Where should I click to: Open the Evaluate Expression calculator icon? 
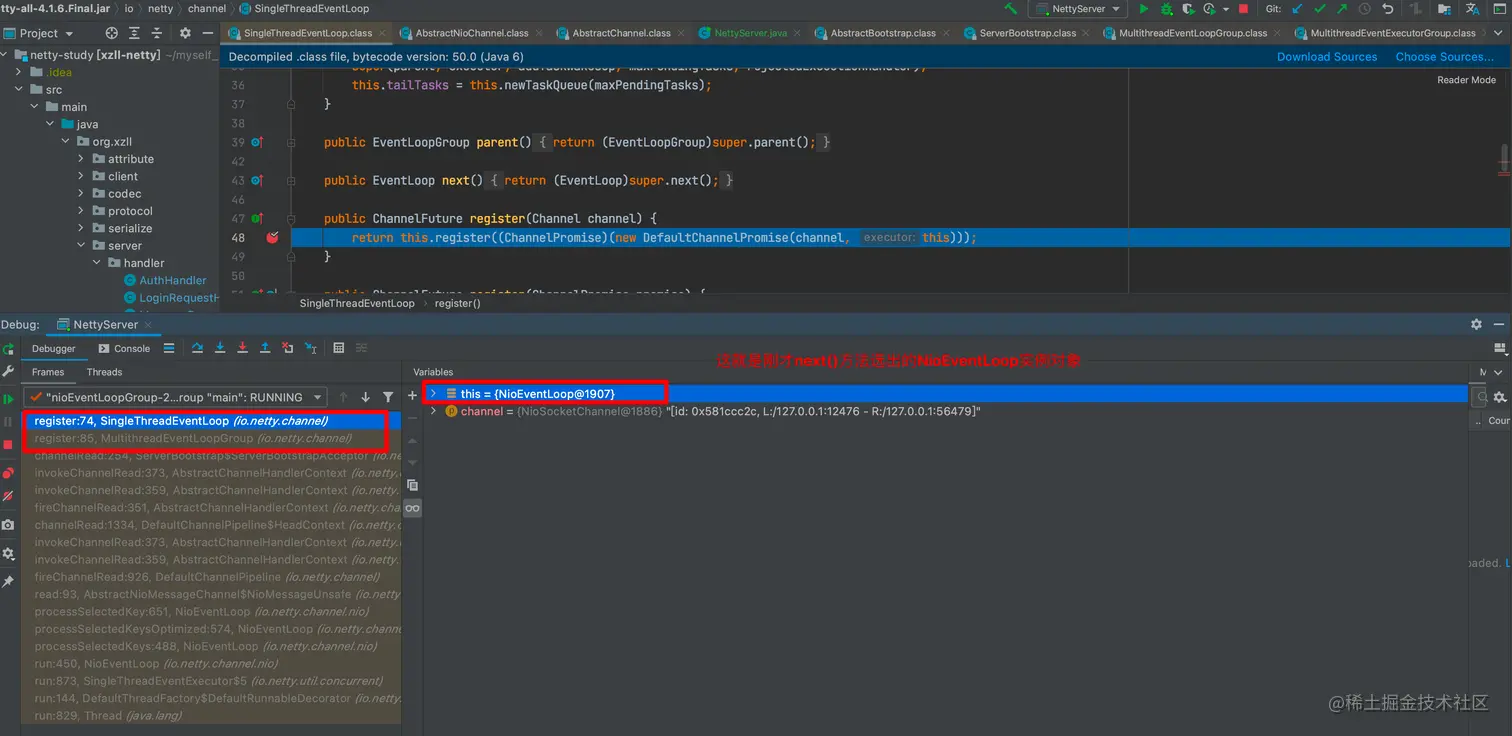[338, 348]
